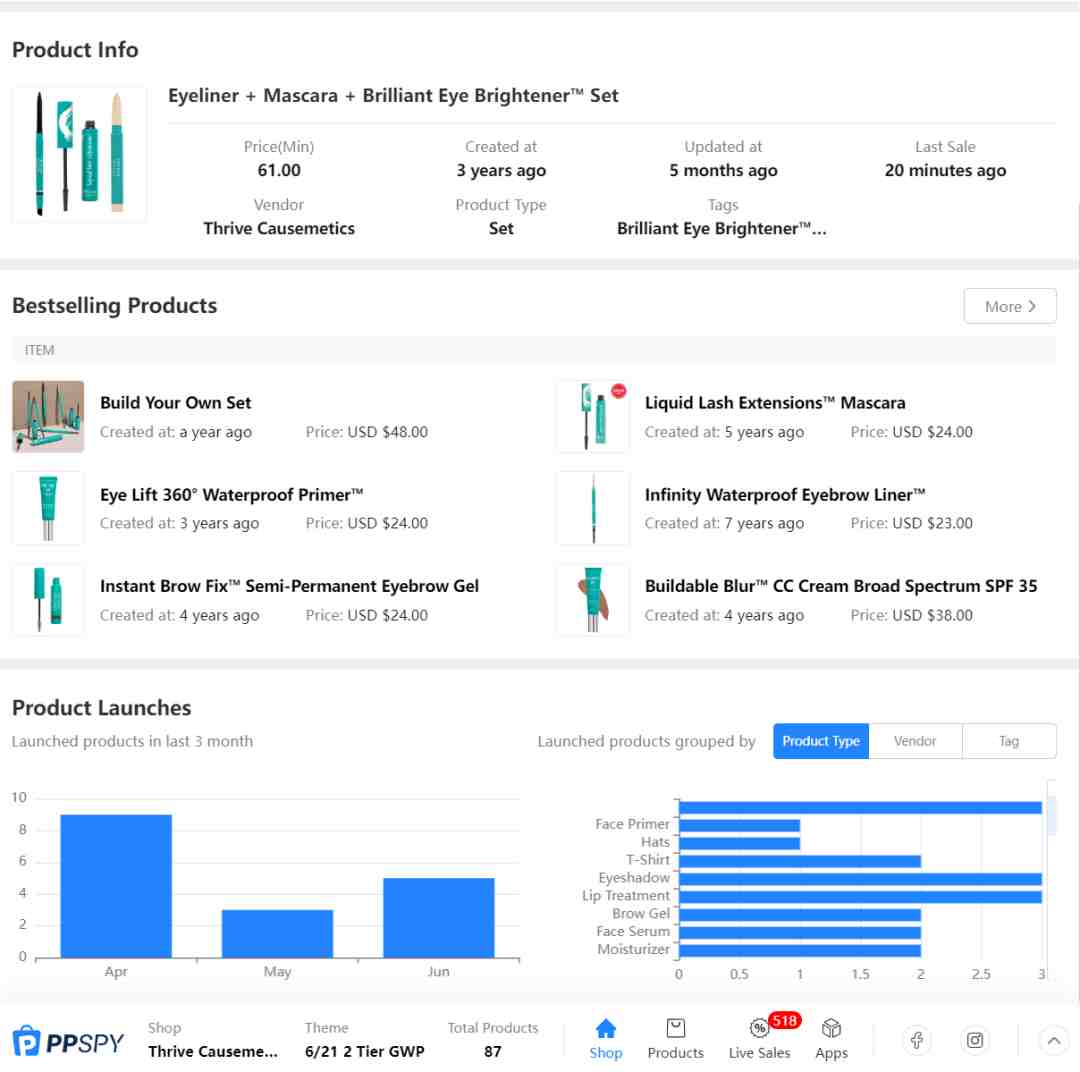The image size is (1080, 1072).
Task: Click the chart's vertical scroll slider
Action: click(1051, 816)
